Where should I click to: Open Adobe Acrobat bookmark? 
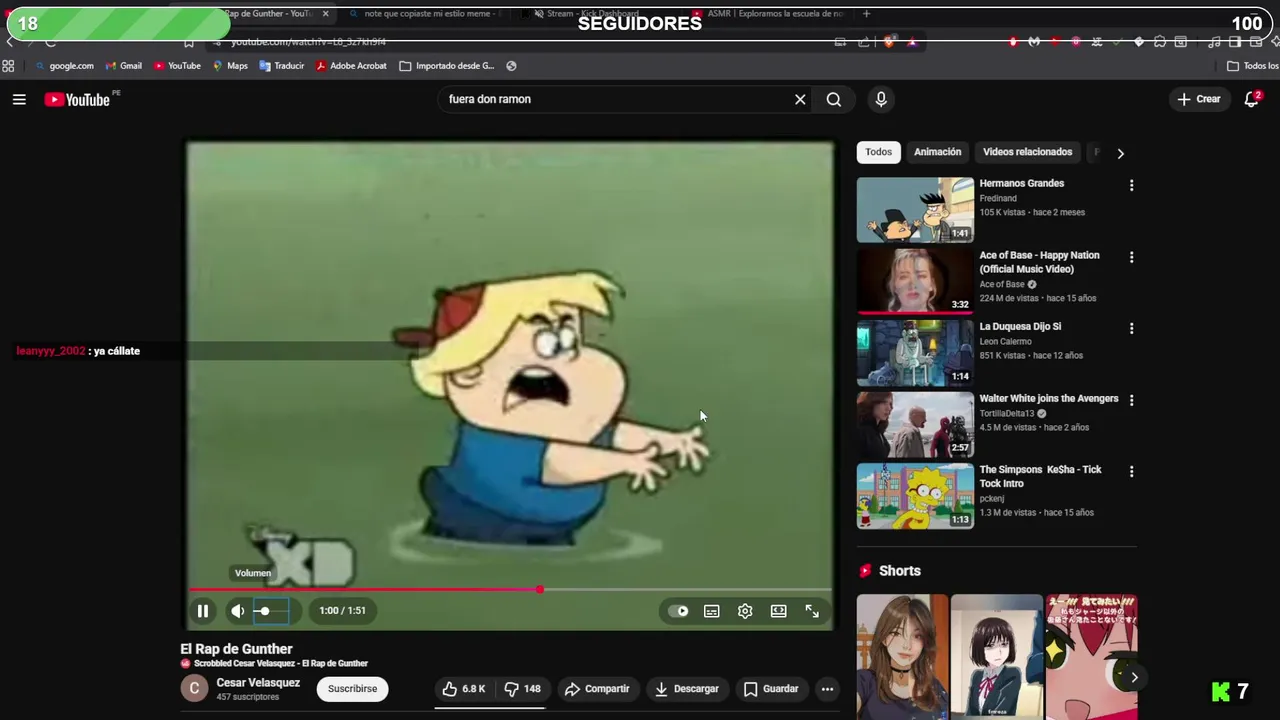(351, 66)
